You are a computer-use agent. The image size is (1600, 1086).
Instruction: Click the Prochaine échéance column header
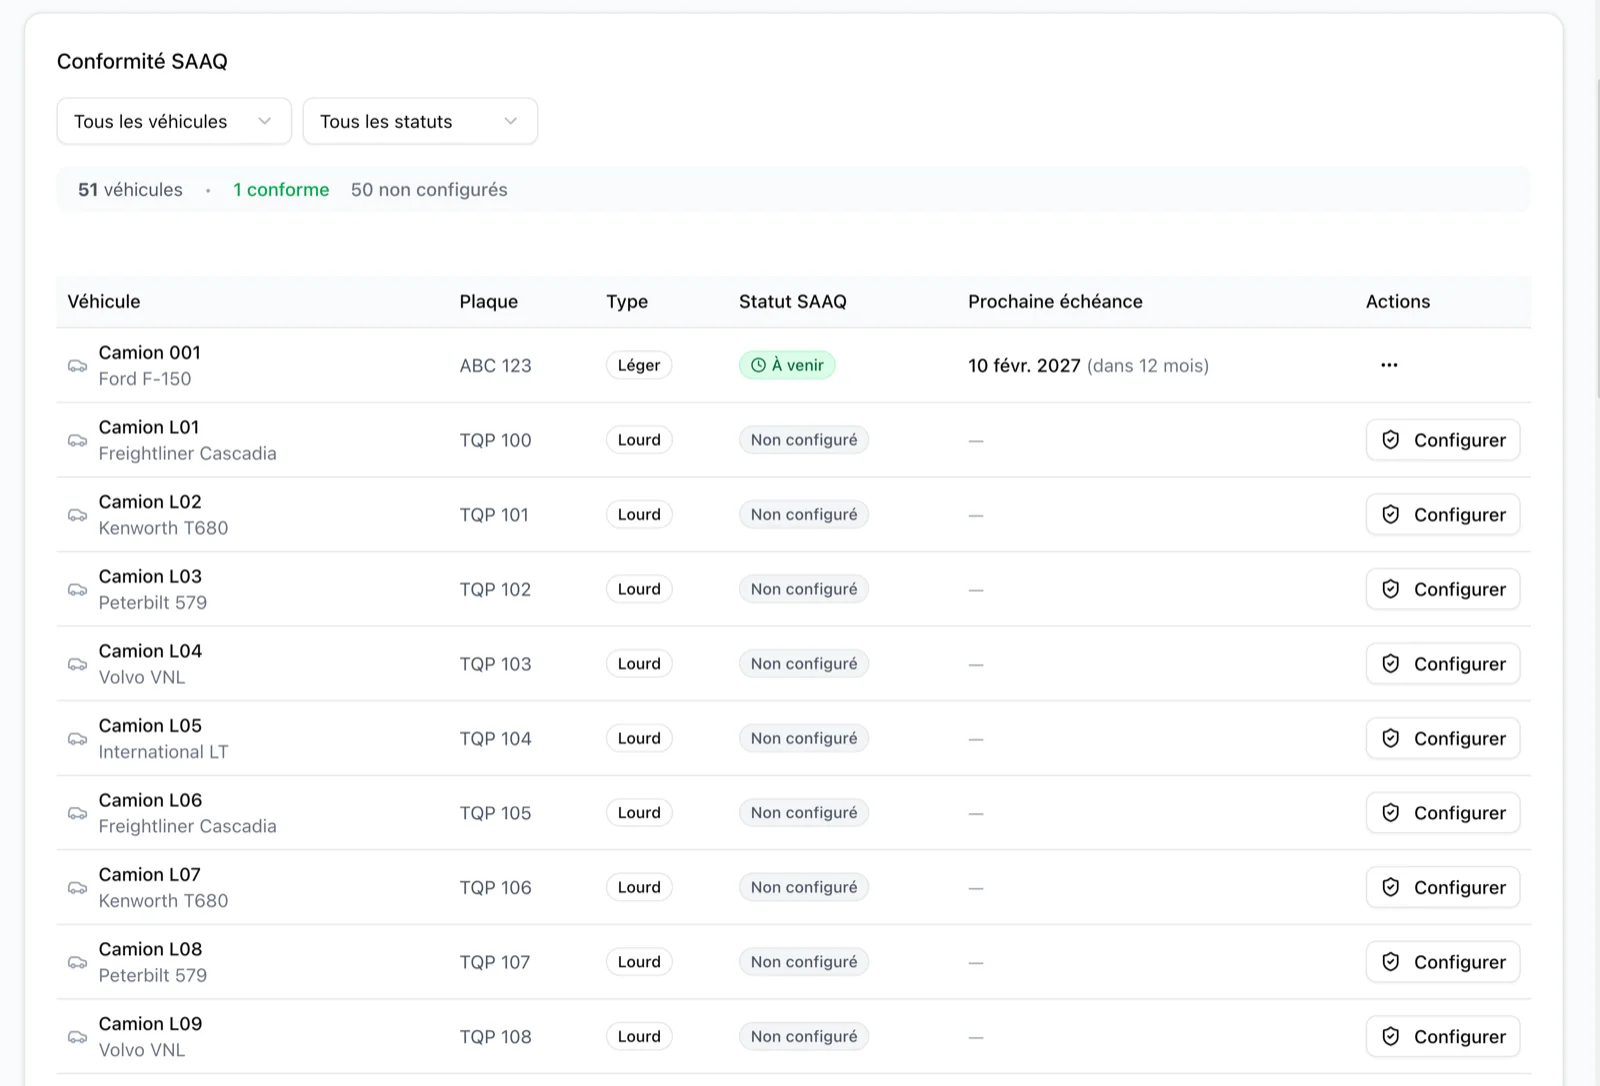[x=1054, y=301]
